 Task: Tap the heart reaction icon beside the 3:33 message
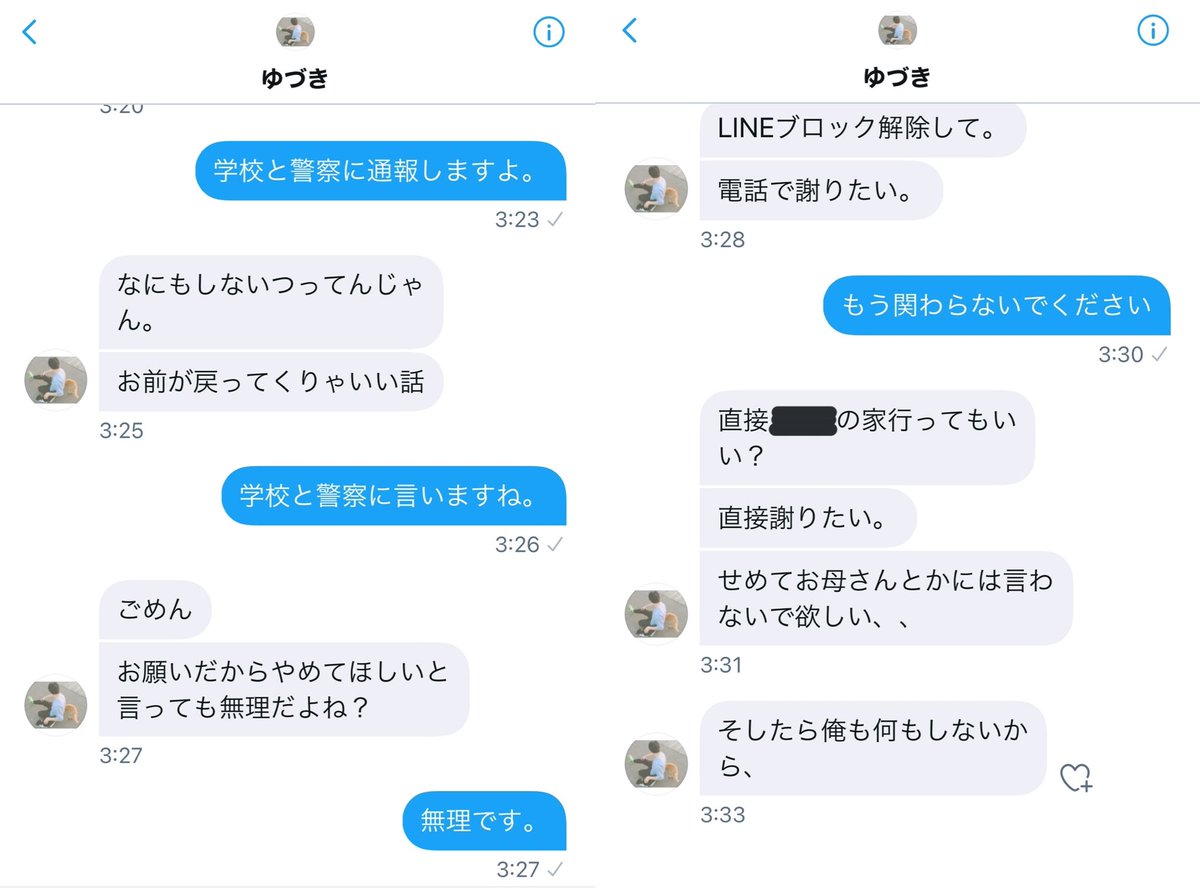(1076, 778)
